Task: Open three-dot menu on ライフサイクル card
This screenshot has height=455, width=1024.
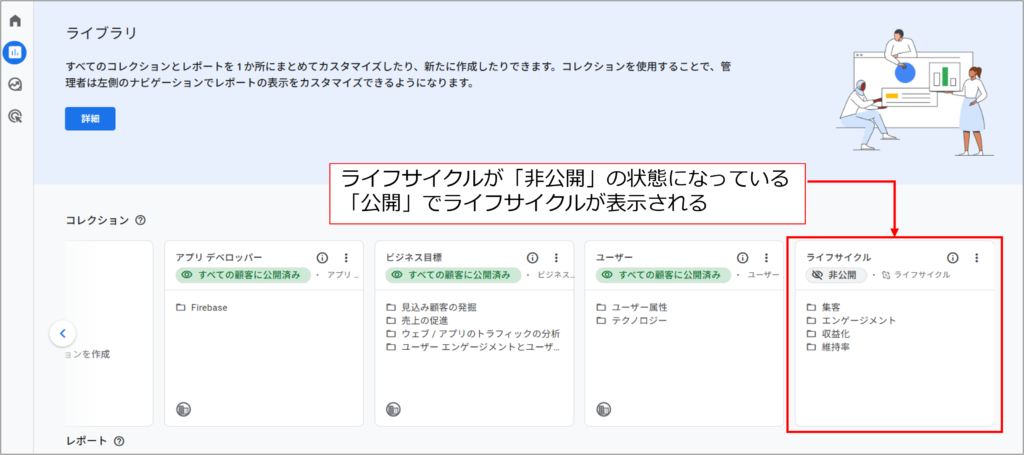Action: (976, 257)
